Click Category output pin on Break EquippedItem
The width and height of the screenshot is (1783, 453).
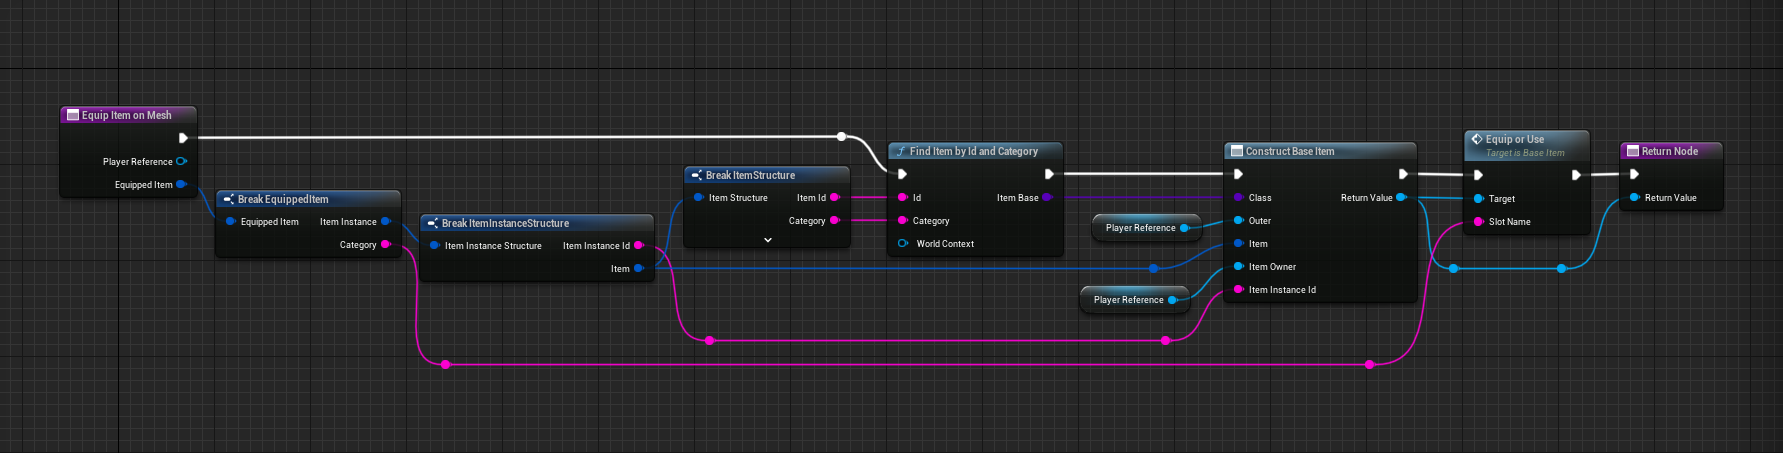386,245
